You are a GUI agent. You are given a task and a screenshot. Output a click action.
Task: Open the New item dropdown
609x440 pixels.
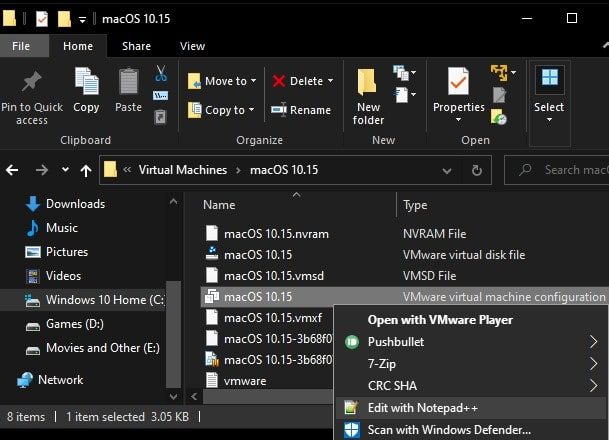point(404,73)
